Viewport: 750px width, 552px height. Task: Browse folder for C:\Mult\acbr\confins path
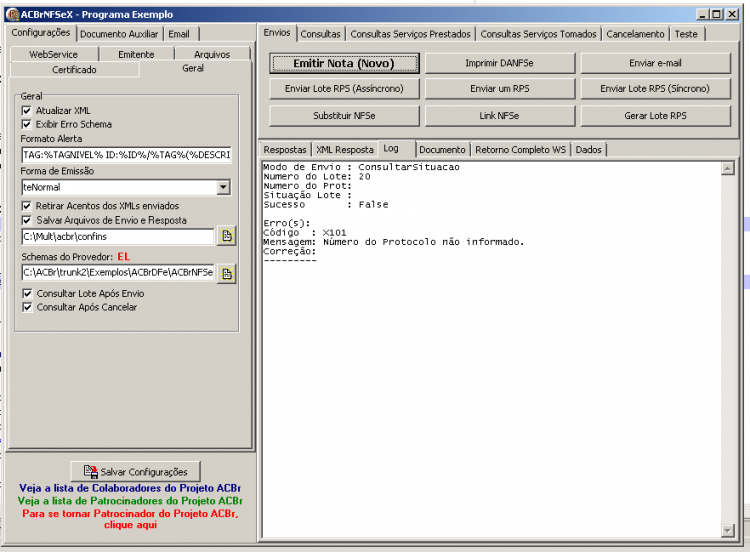[227, 236]
